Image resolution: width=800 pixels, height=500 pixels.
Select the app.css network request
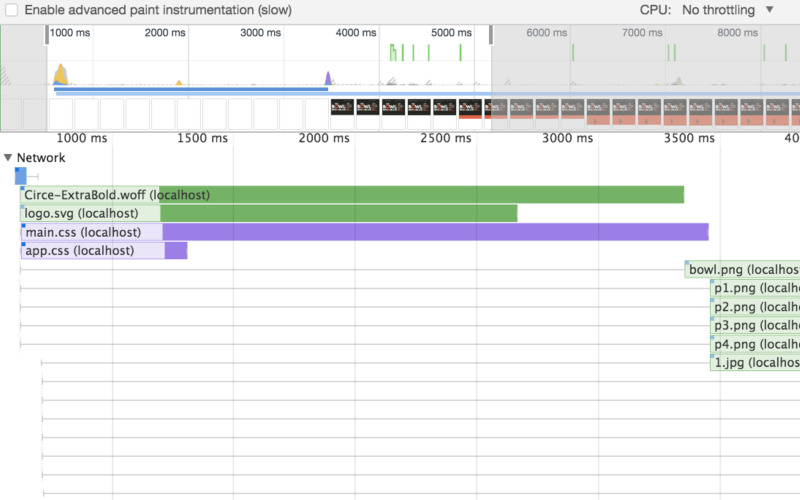[104, 251]
